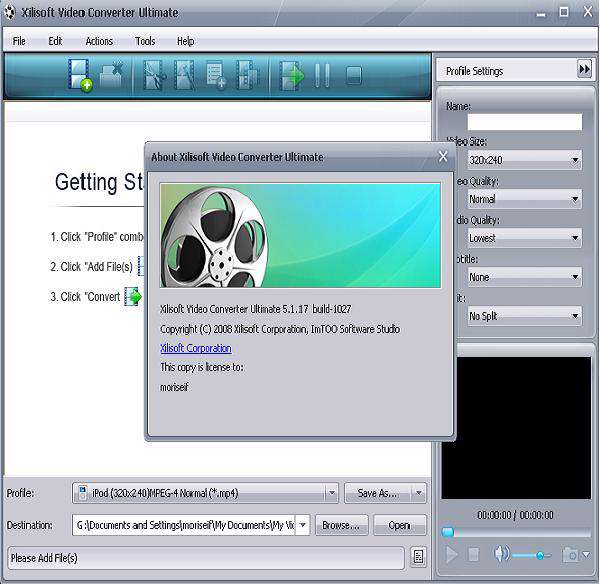Click the Copyright (C) 2008 line

click(280, 329)
